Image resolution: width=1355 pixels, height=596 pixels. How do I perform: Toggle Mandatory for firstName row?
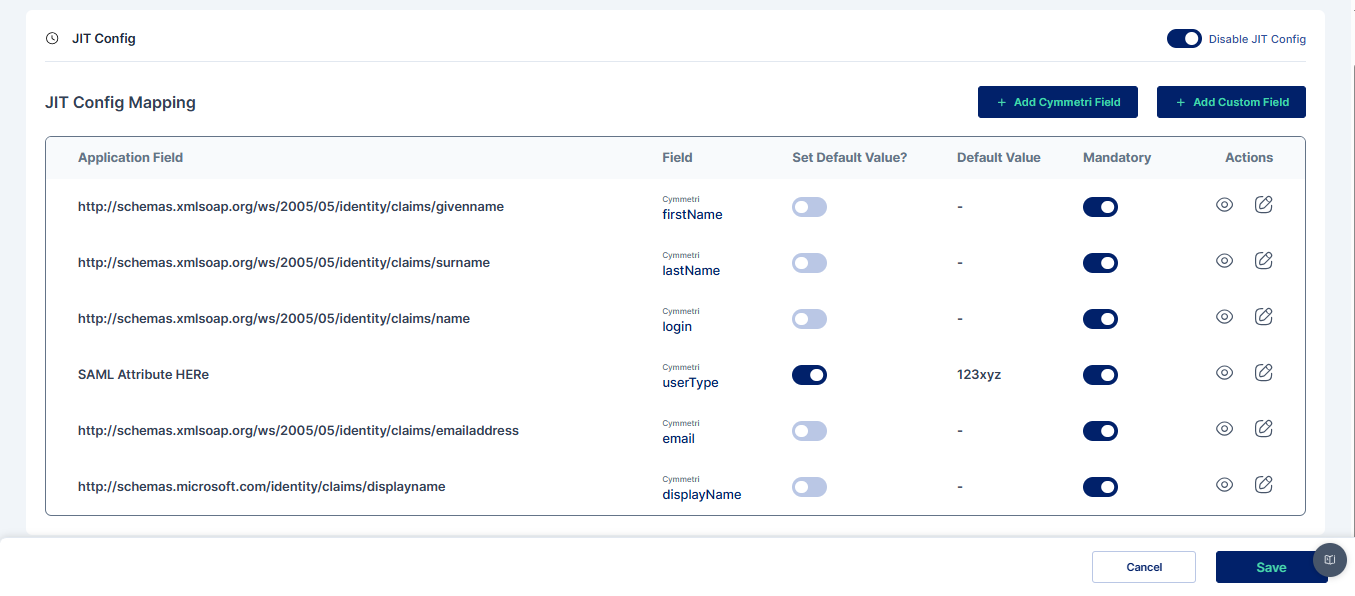point(1100,207)
